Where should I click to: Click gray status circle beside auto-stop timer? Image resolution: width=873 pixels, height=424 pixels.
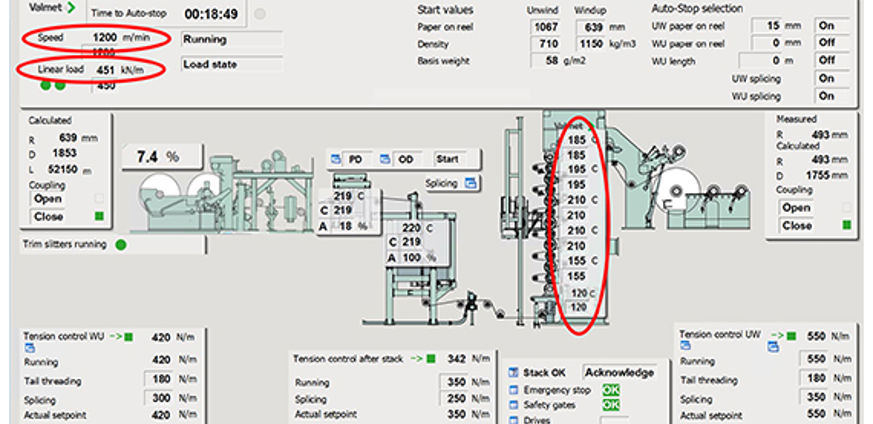coord(259,14)
